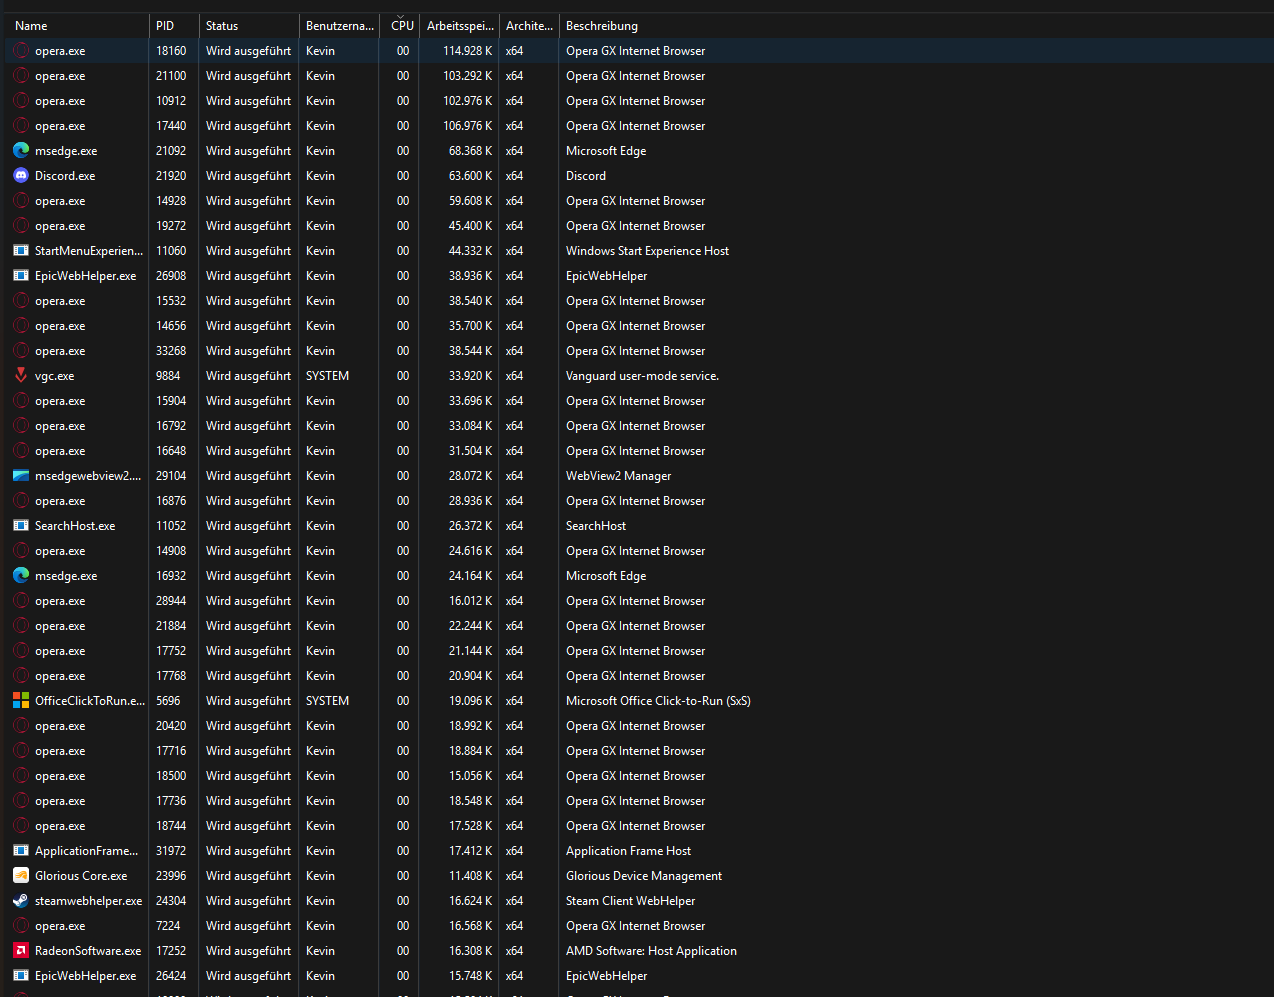Click the OfficeClickToRun Office icon
The image size is (1274, 997).
21,701
